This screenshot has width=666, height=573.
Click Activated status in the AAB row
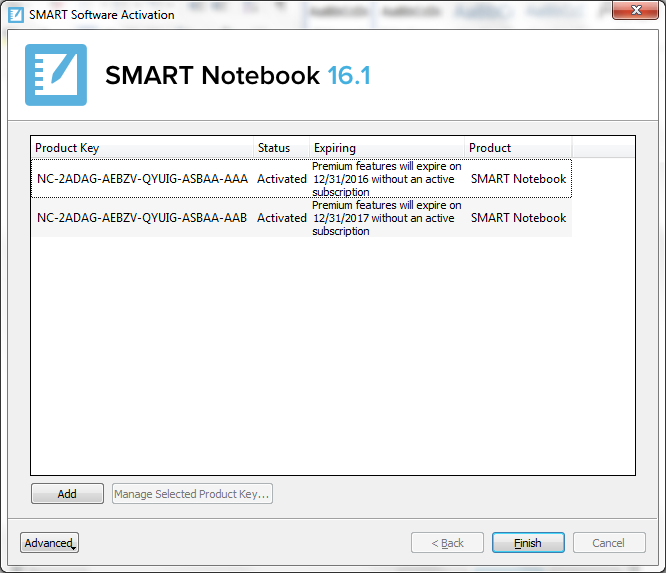point(282,218)
